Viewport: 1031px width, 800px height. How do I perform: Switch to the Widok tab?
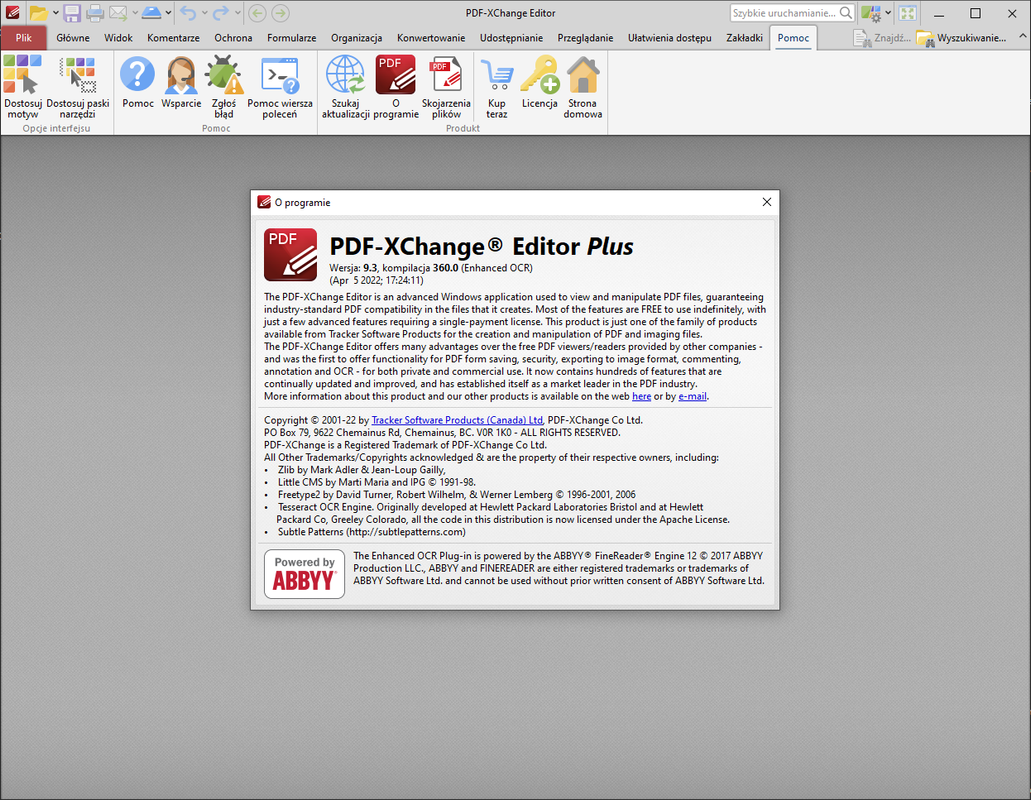pos(118,37)
